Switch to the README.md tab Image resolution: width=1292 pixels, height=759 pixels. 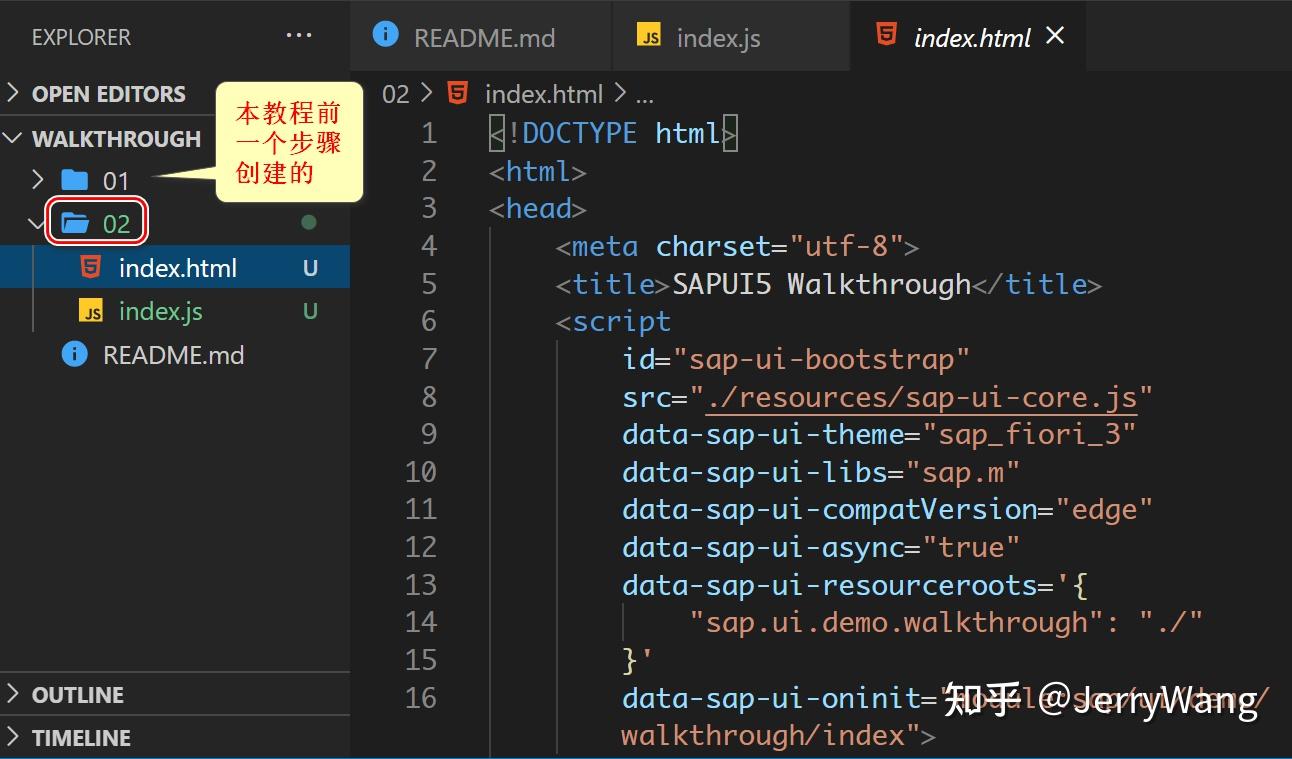click(484, 36)
